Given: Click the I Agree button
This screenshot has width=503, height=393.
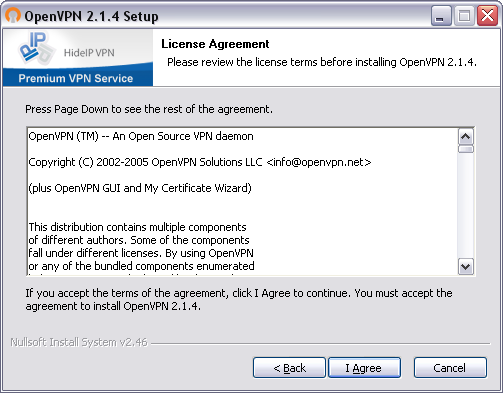Looking at the screenshot, I should (x=364, y=368).
